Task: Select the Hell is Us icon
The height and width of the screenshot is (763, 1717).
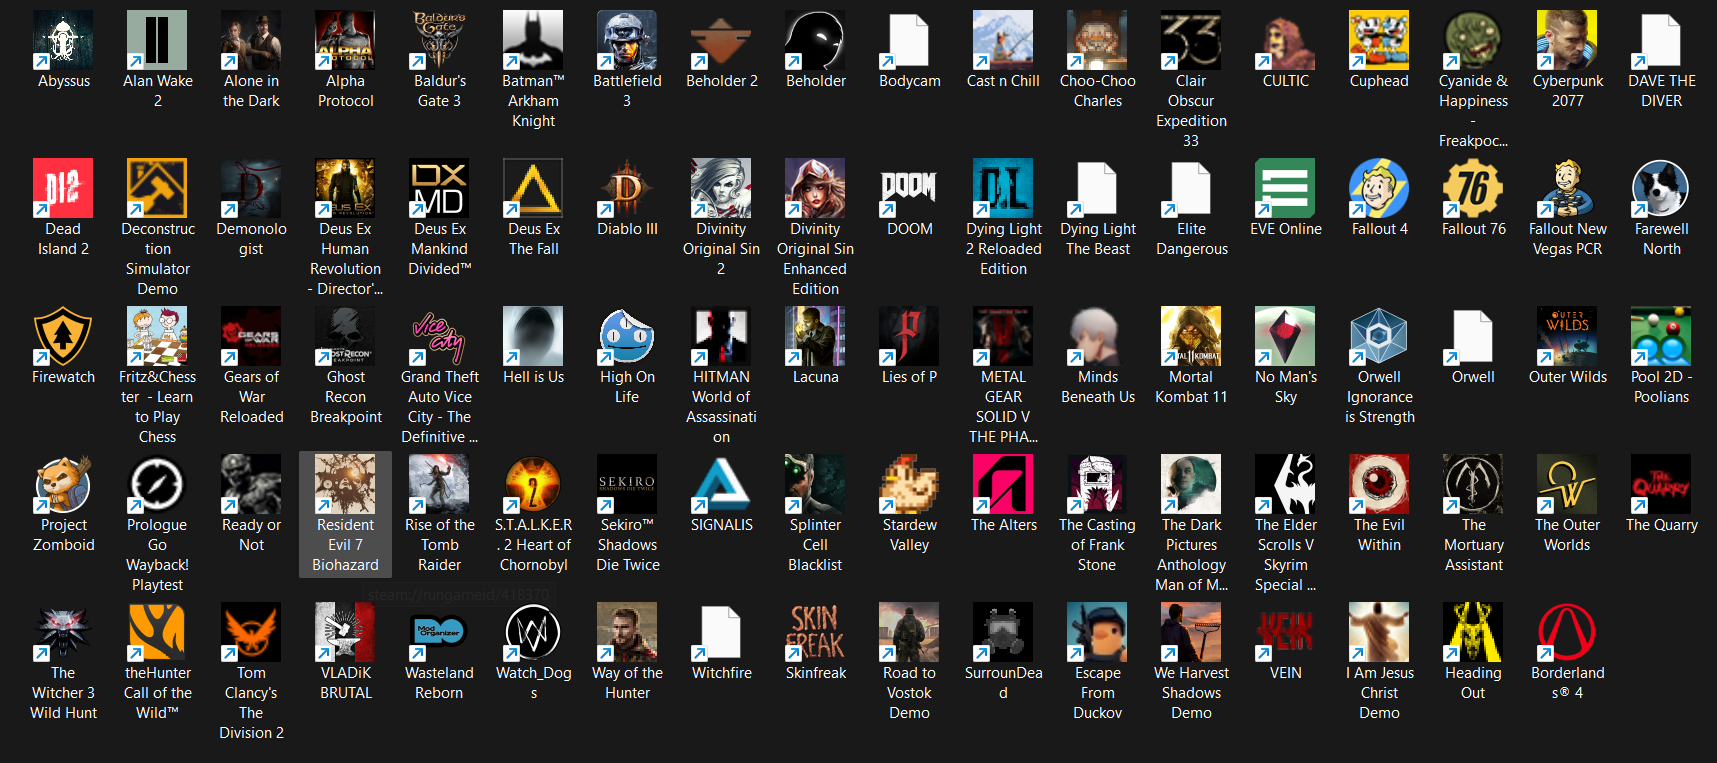Action: pos(533,337)
